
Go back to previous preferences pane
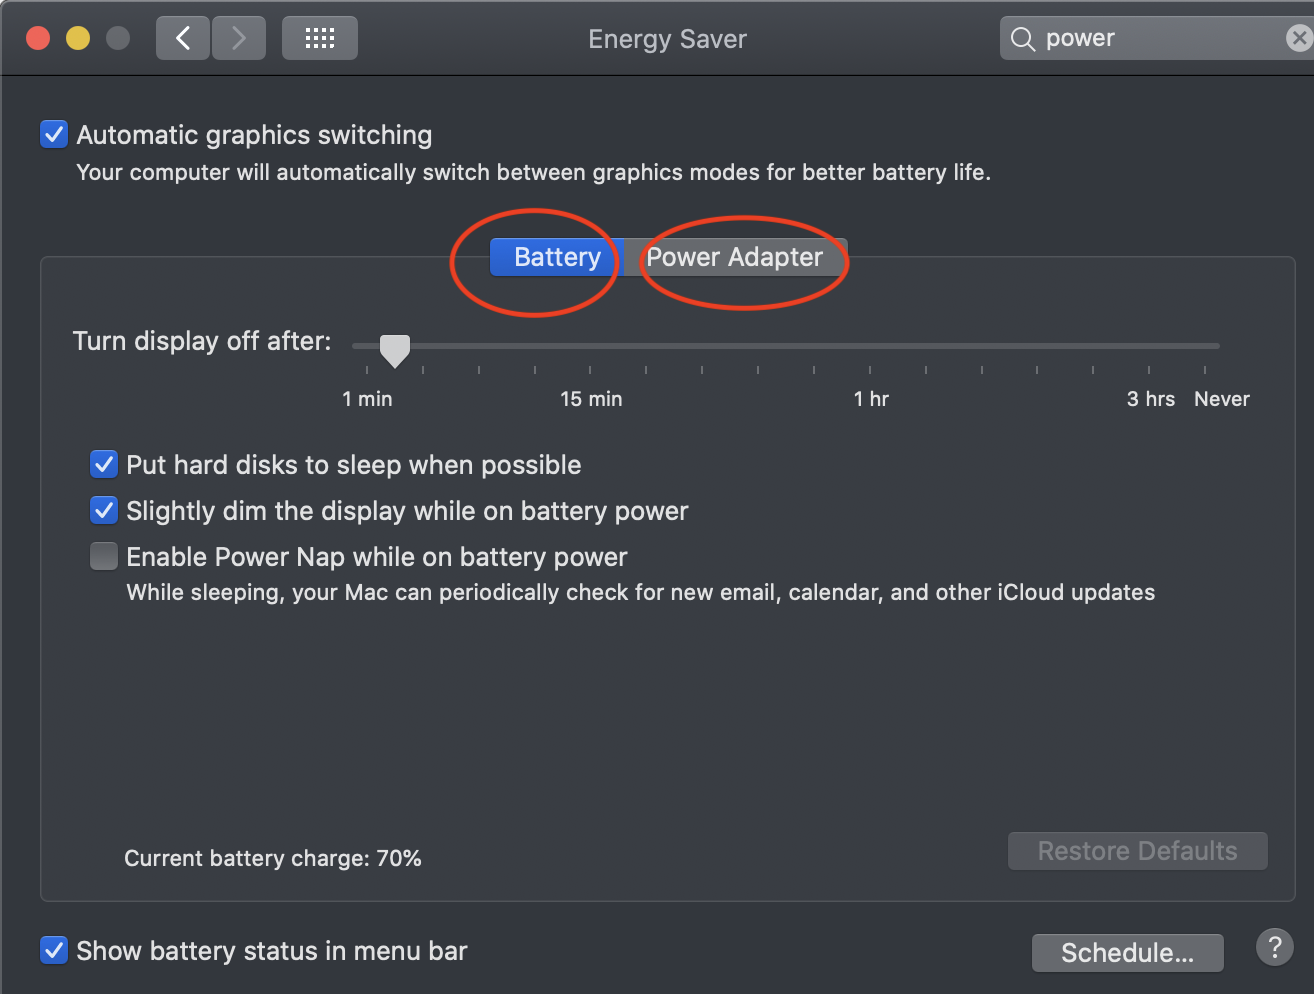click(183, 39)
